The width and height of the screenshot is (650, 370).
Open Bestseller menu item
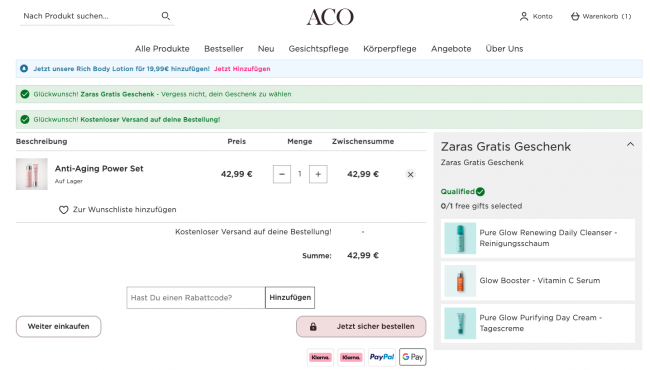pos(223,48)
